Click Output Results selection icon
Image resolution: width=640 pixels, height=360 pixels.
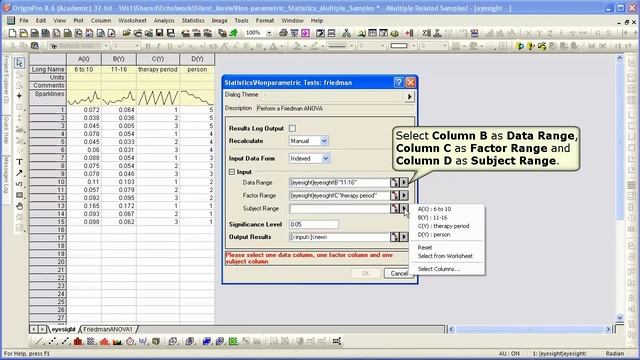pos(394,237)
